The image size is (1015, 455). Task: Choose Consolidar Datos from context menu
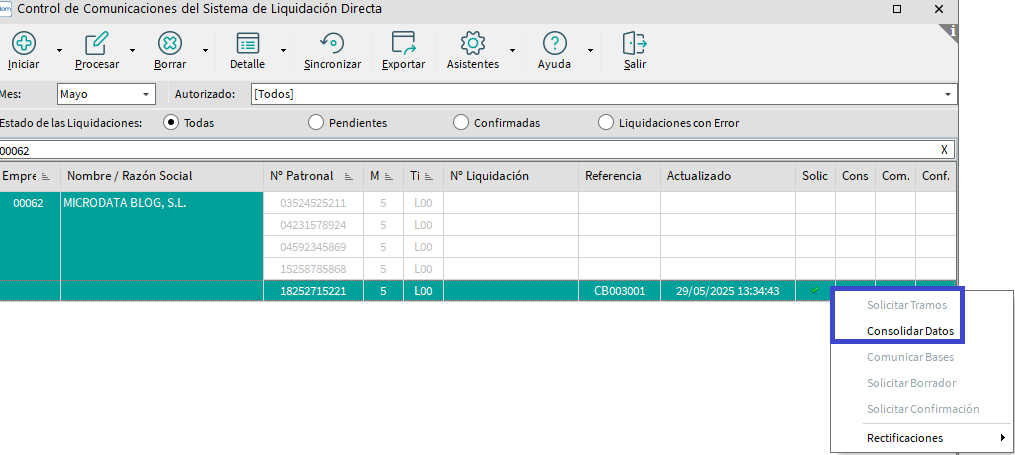(x=910, y=331)
